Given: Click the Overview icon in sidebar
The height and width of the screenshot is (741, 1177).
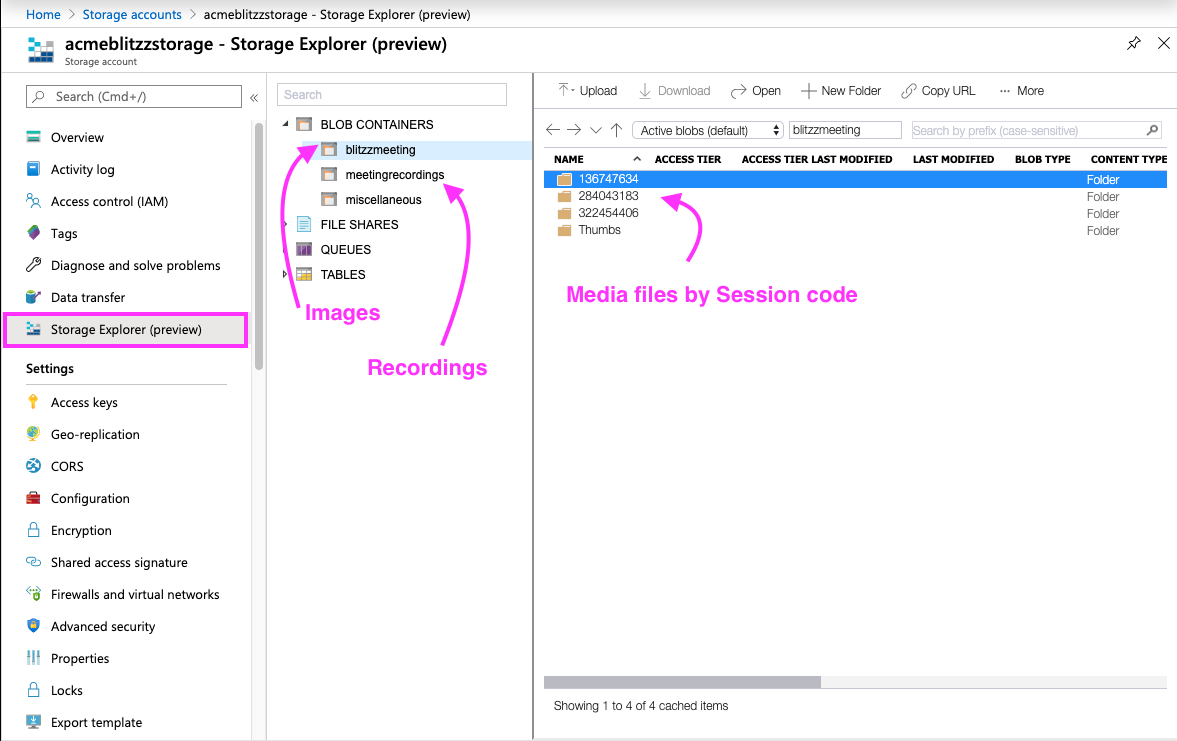Looking at the screenshot, I should tap(33, 137).
